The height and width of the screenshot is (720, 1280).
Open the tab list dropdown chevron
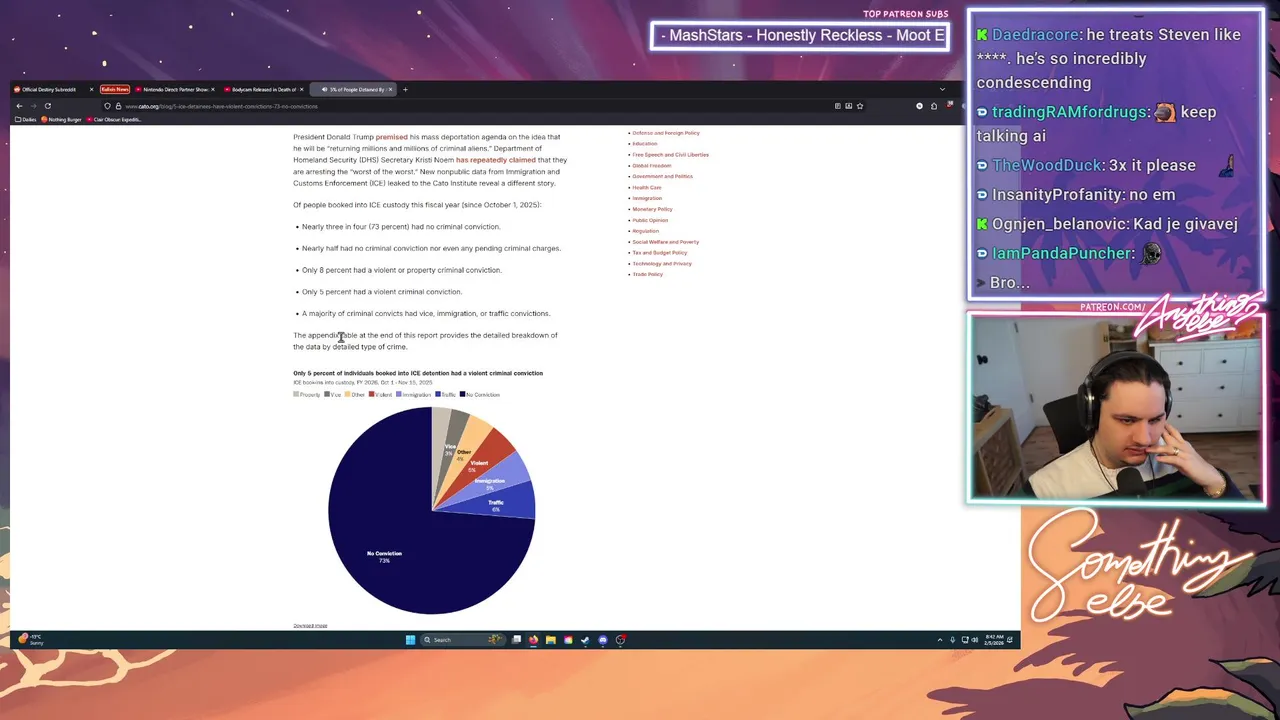[941, 89]
